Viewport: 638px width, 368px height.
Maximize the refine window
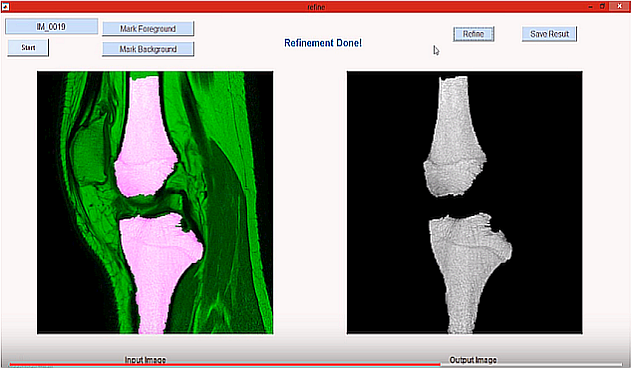point(603,7)
